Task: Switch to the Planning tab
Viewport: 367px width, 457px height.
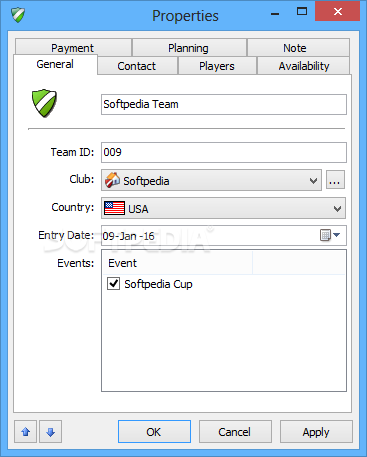Action: (189, 48)
